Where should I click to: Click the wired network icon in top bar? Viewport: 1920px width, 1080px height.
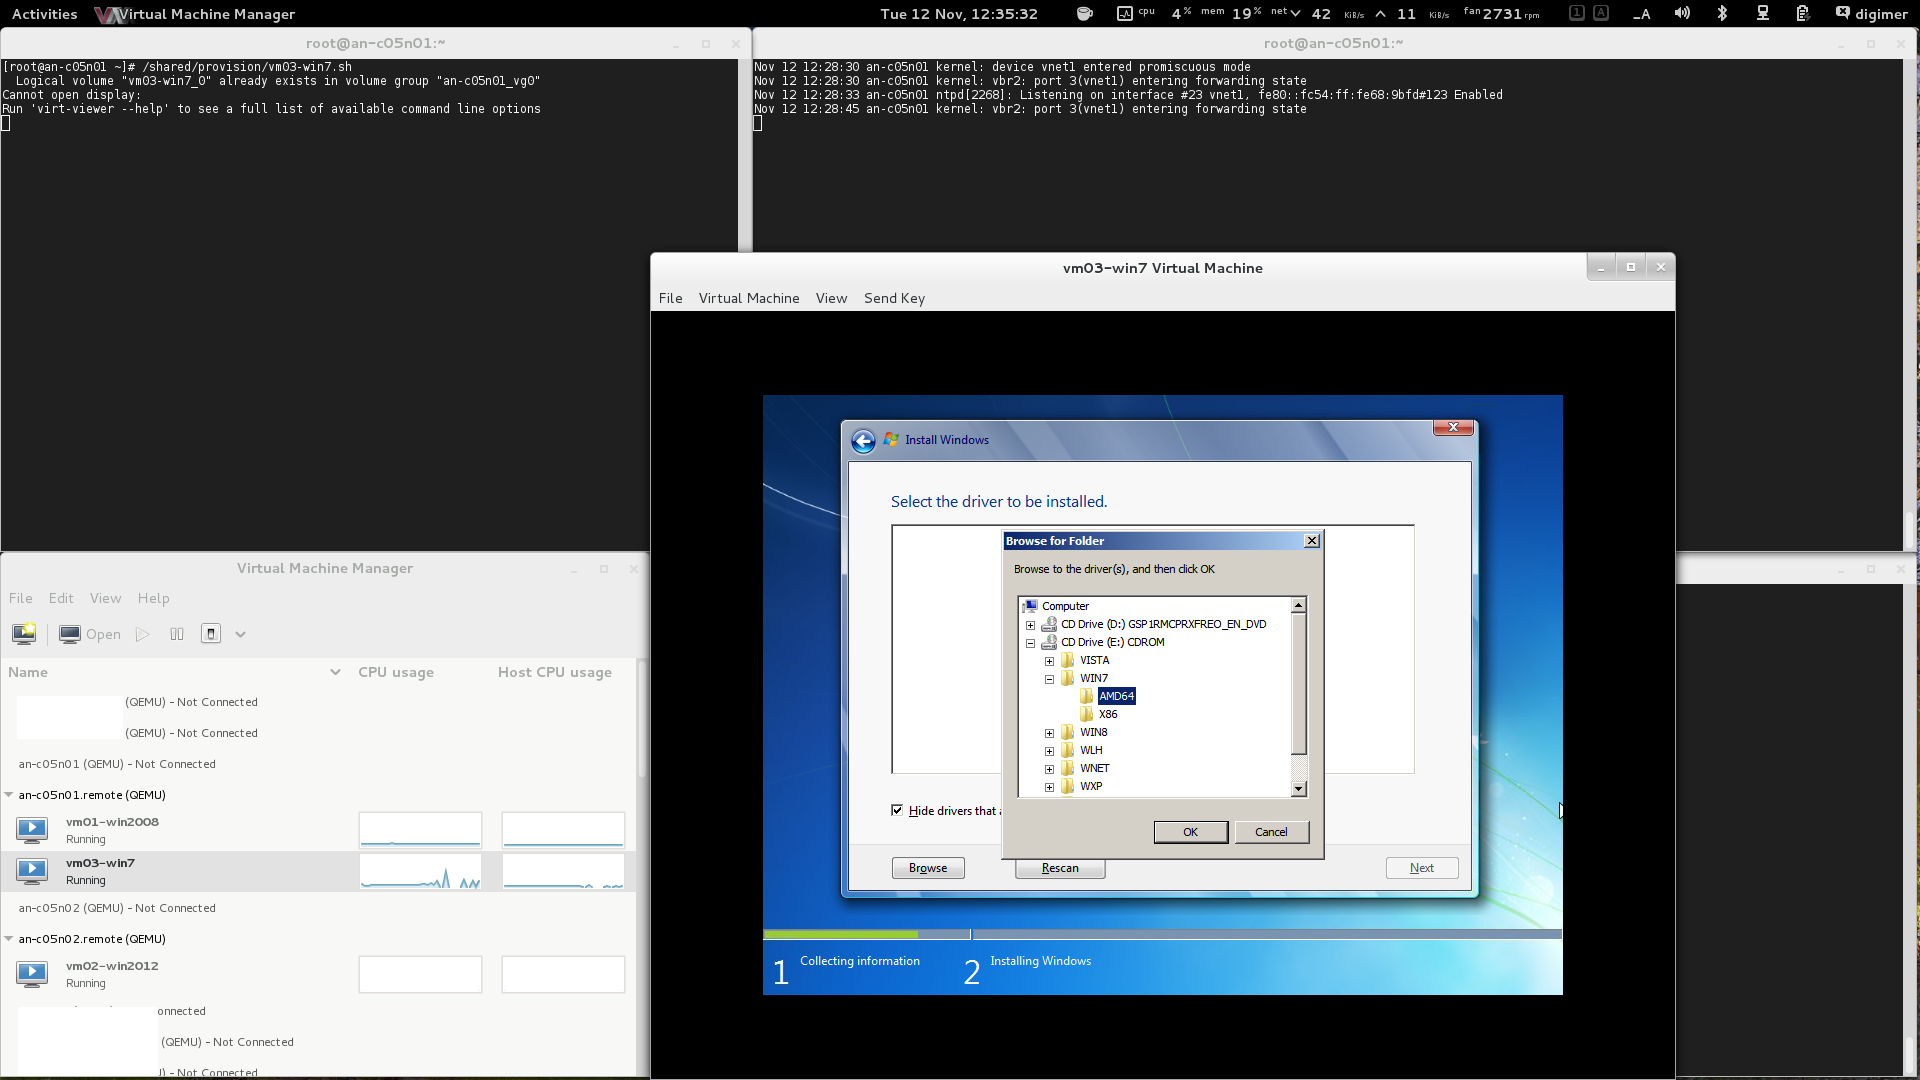pyautogui.click(x=1763, y=13)
